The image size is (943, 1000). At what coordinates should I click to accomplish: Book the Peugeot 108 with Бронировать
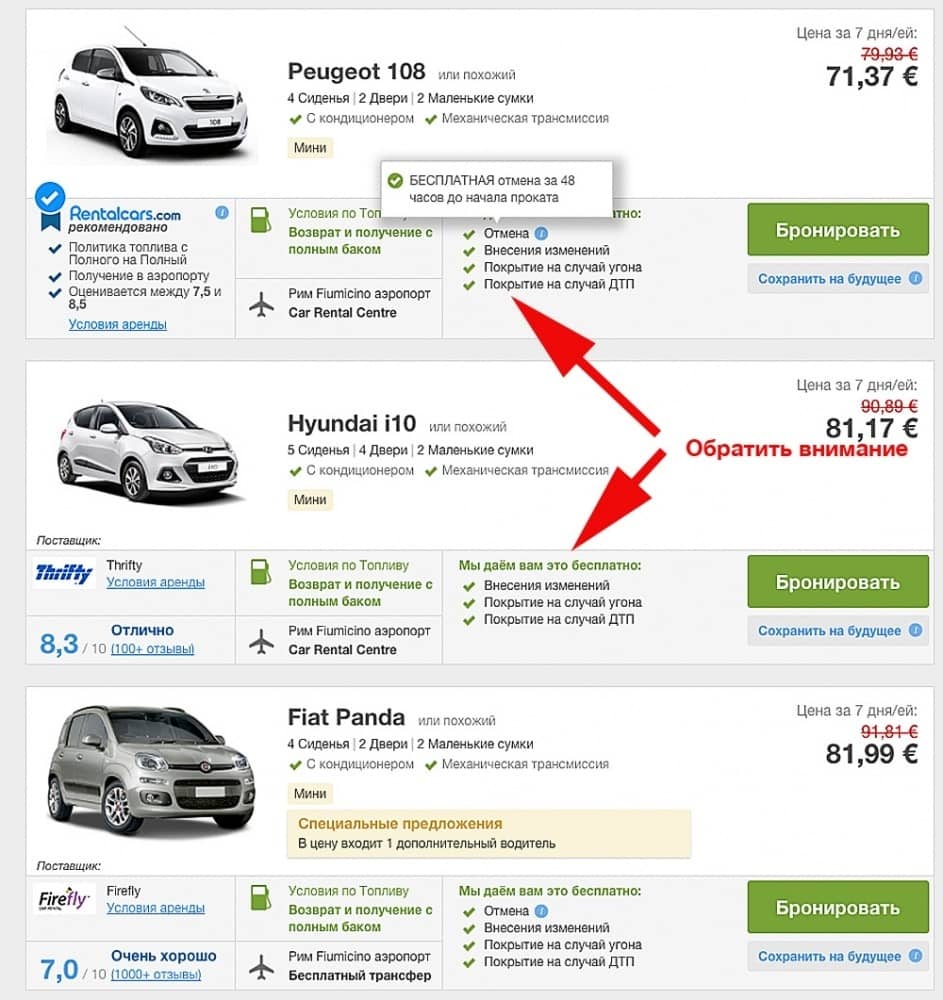click(838, 230)
